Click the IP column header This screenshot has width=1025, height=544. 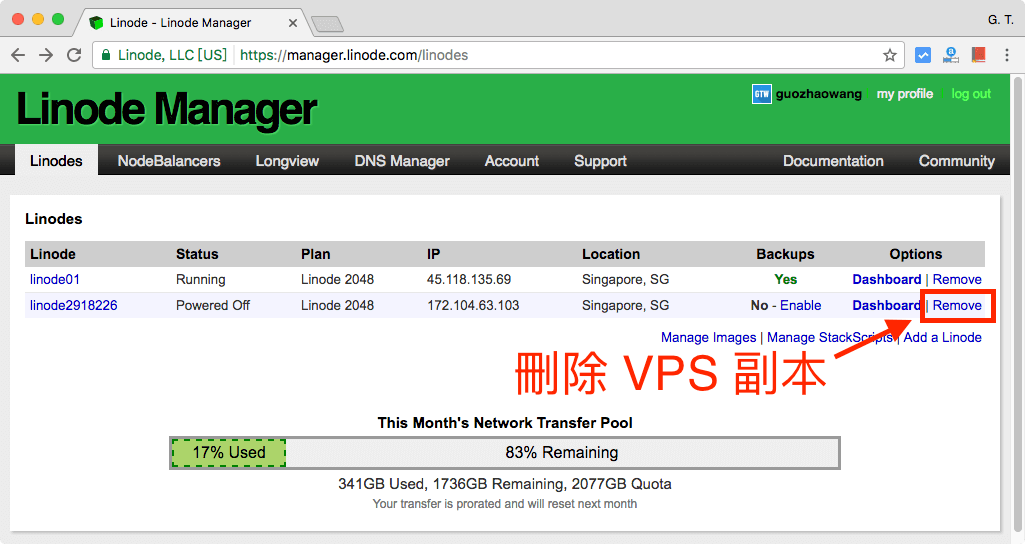pos(433,254)
